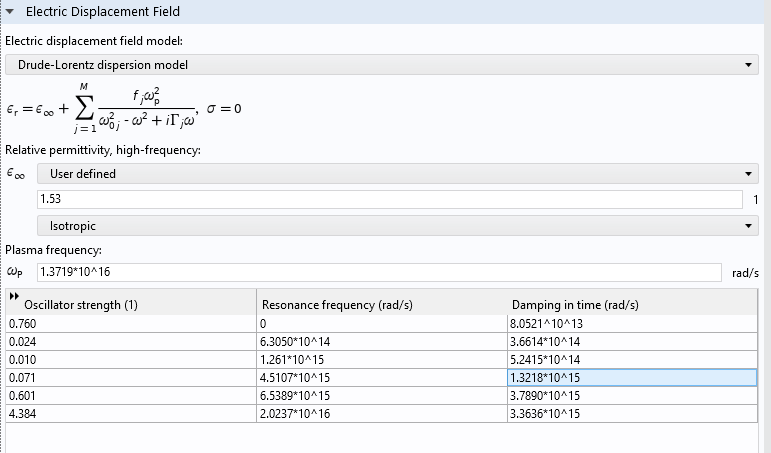
Task: Open the User defined permittivity dropdown
Action: tap(396, 174)
